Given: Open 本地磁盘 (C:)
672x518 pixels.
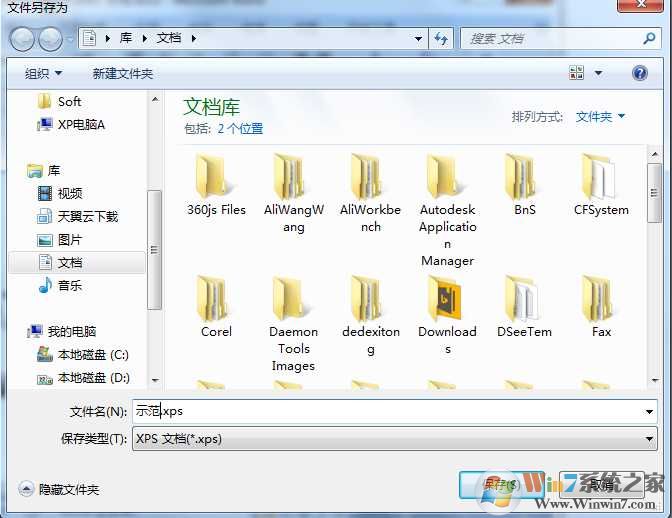Looking at the screenshot, I should pos(83,355).
